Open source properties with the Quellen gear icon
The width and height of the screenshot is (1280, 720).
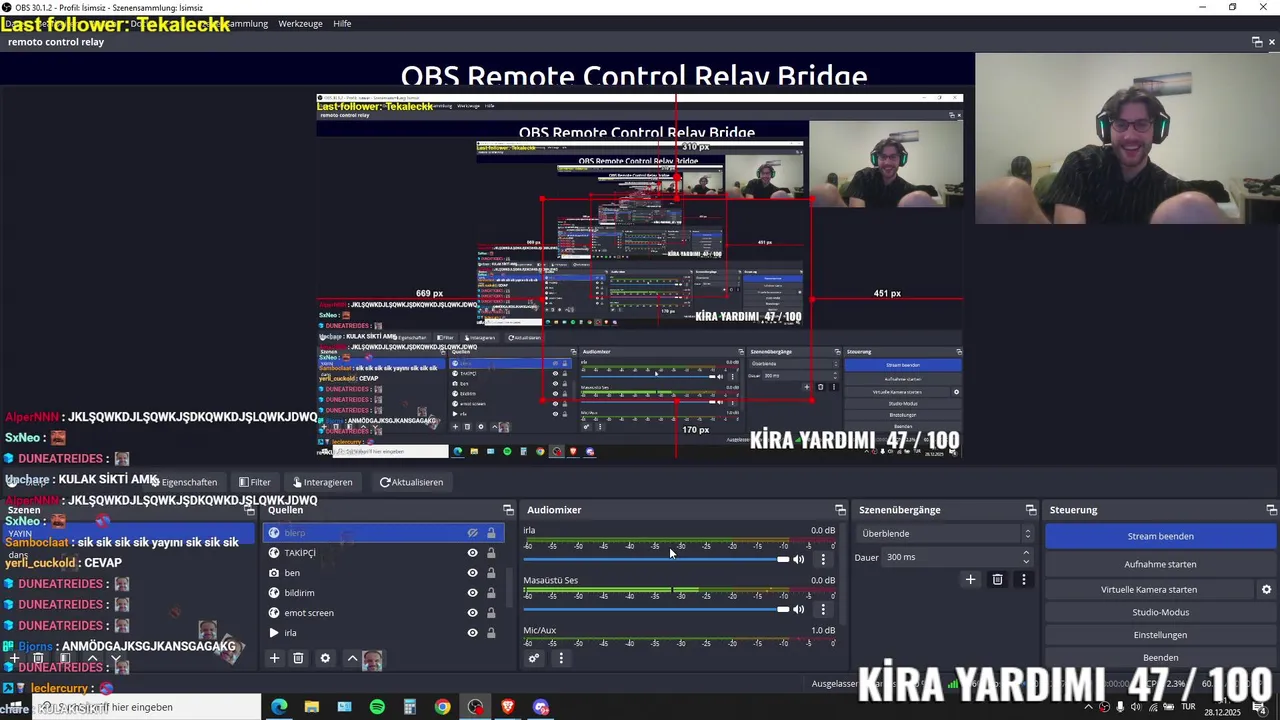pyautogui.click(x=325, y=658)
